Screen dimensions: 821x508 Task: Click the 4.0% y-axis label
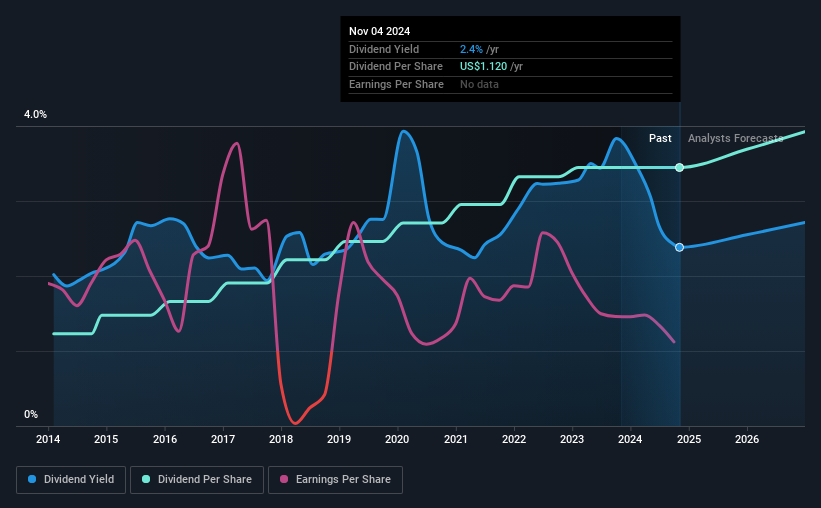35,115
